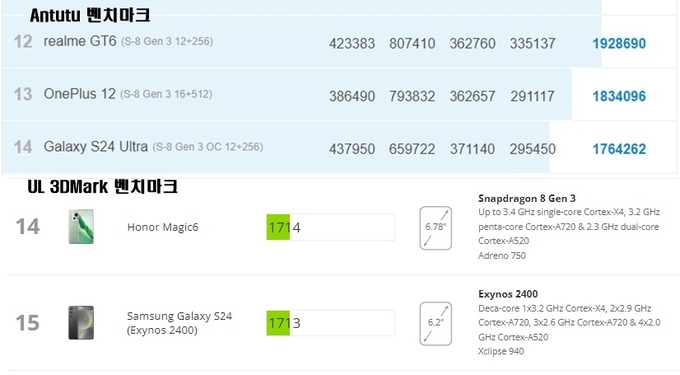Select the OnePlus 12 device name
The width and height of the screenshot is (680, 375).
(80, 94)
